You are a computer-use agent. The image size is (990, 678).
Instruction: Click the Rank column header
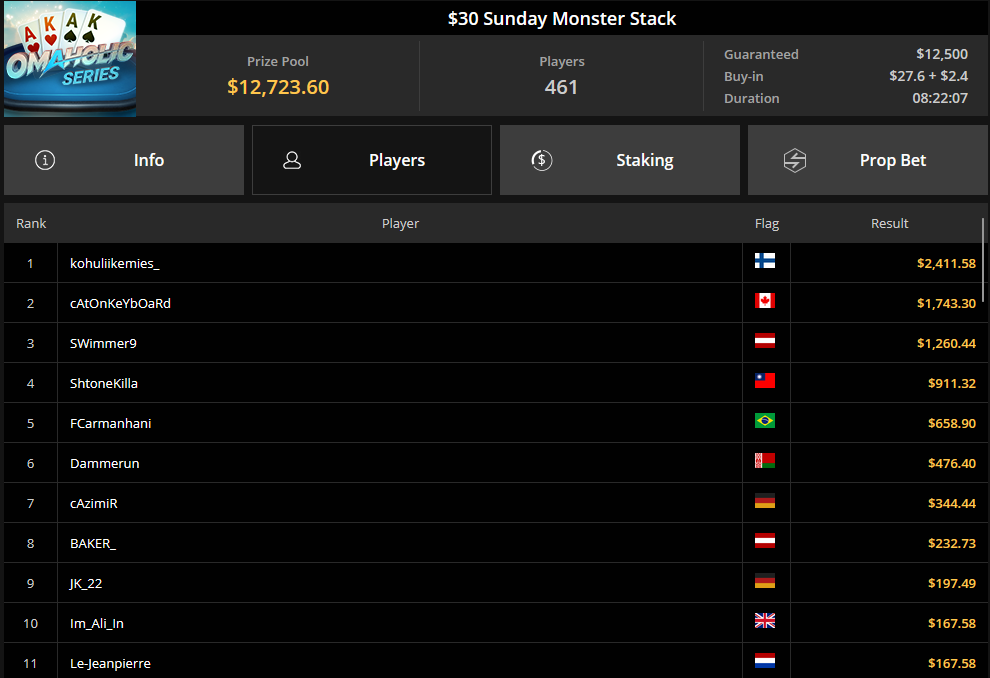[31, 223]
